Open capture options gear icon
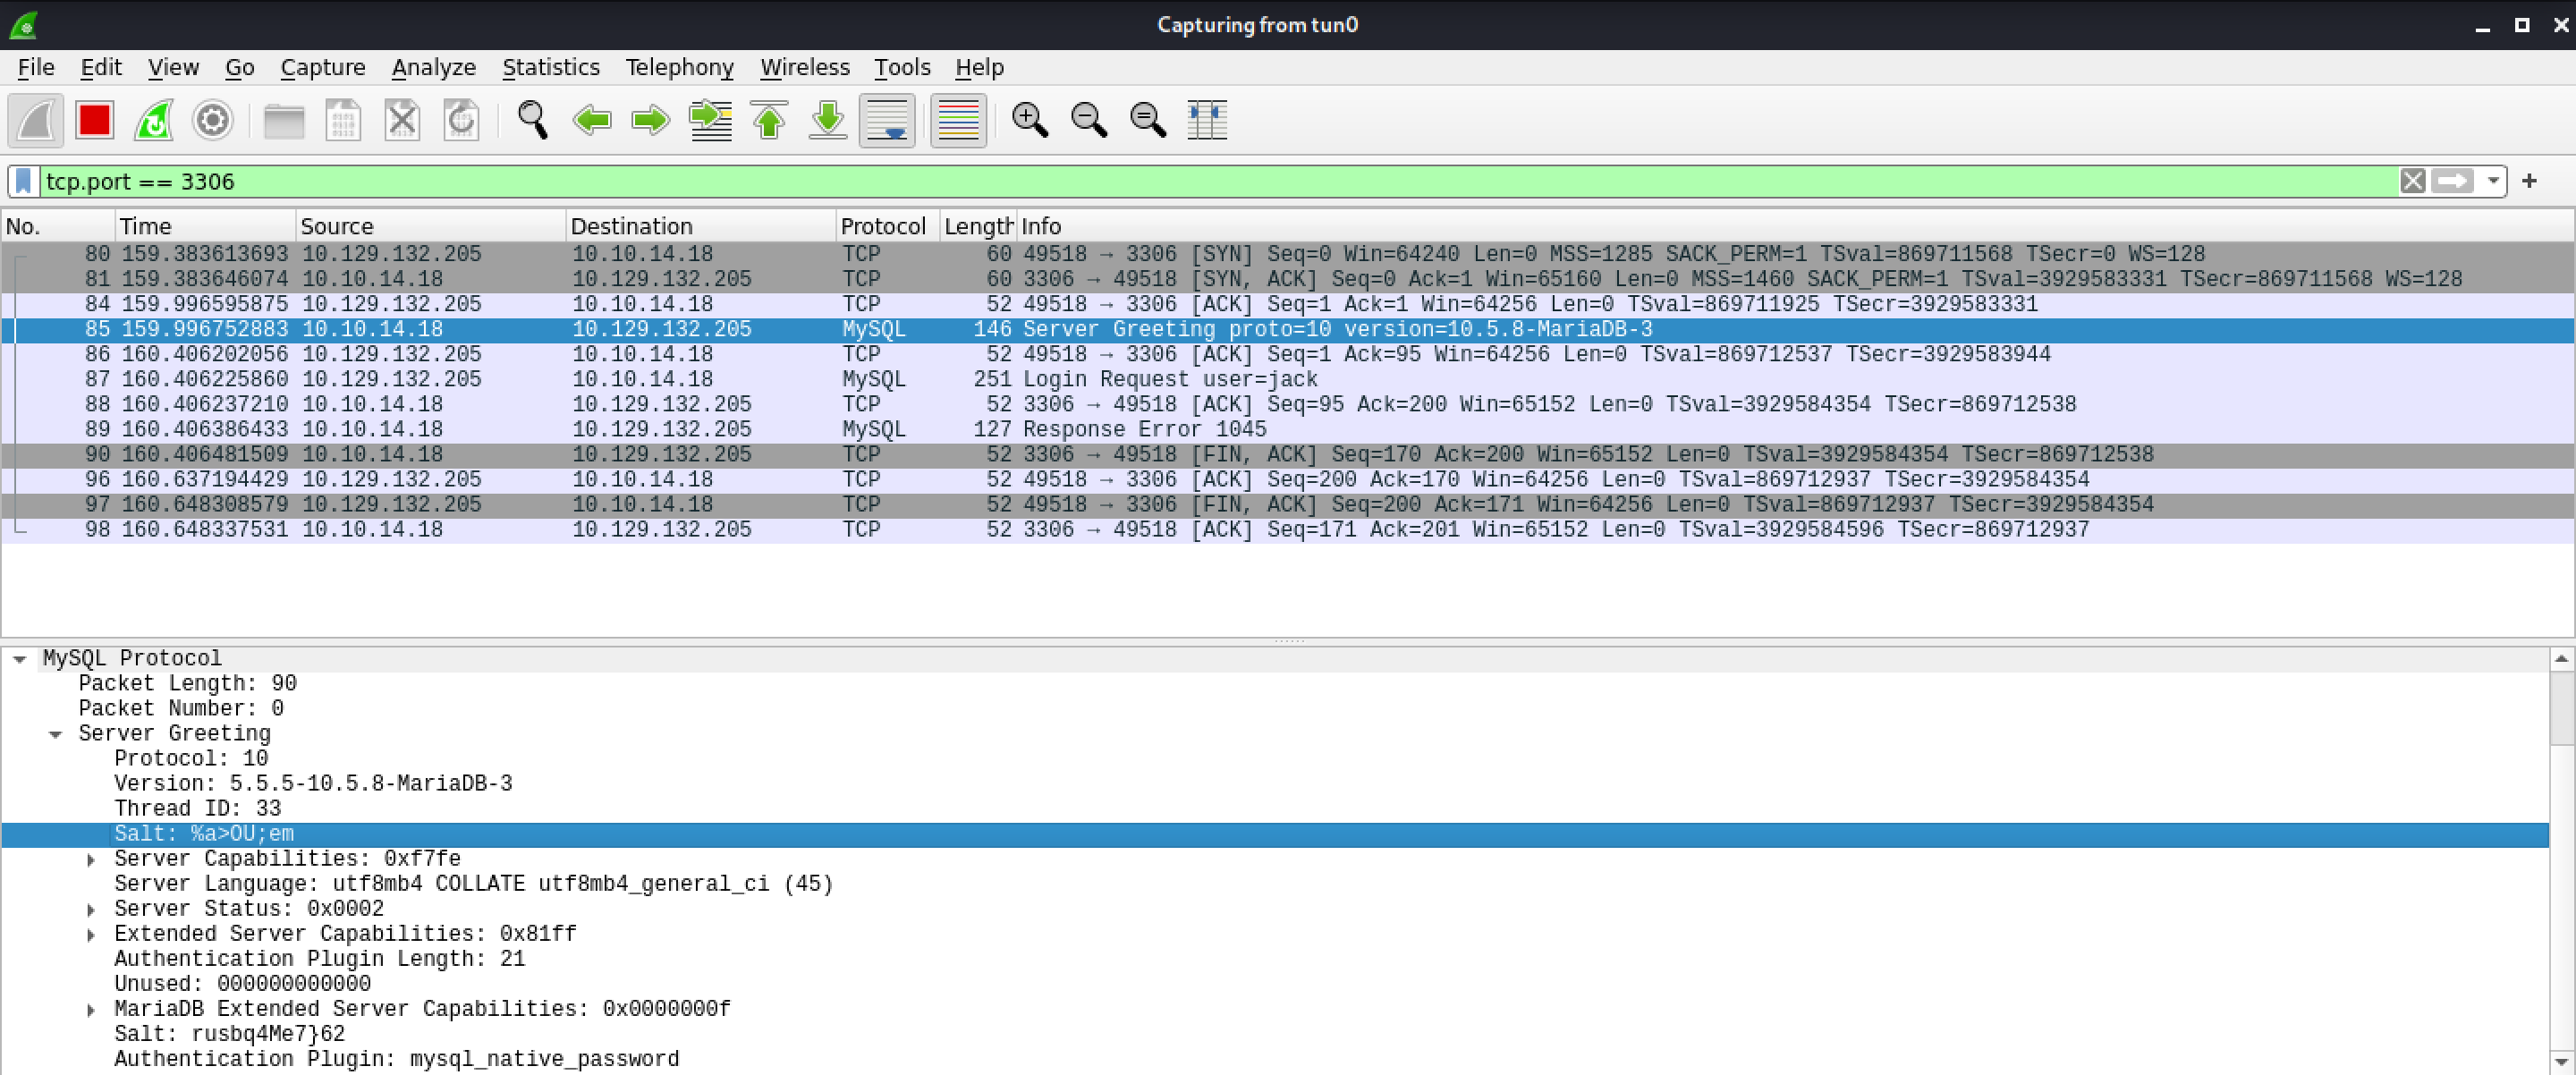 [x=213, y=121]
